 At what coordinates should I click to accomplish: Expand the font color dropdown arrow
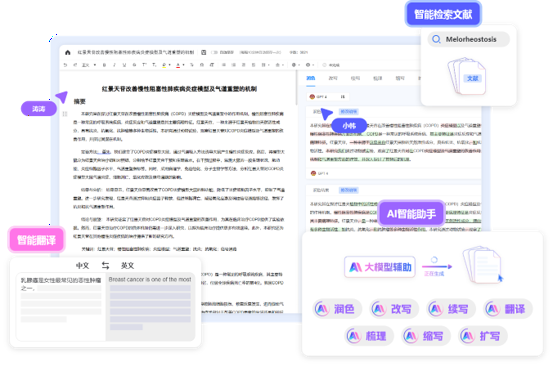tap(183, 65)
